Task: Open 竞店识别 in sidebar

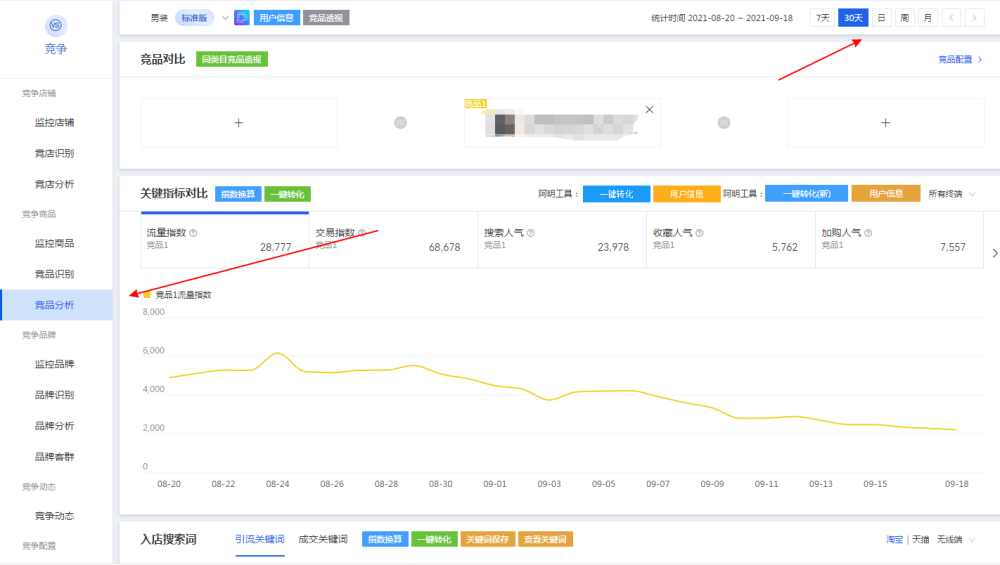Action: click(x=55, y=153)
